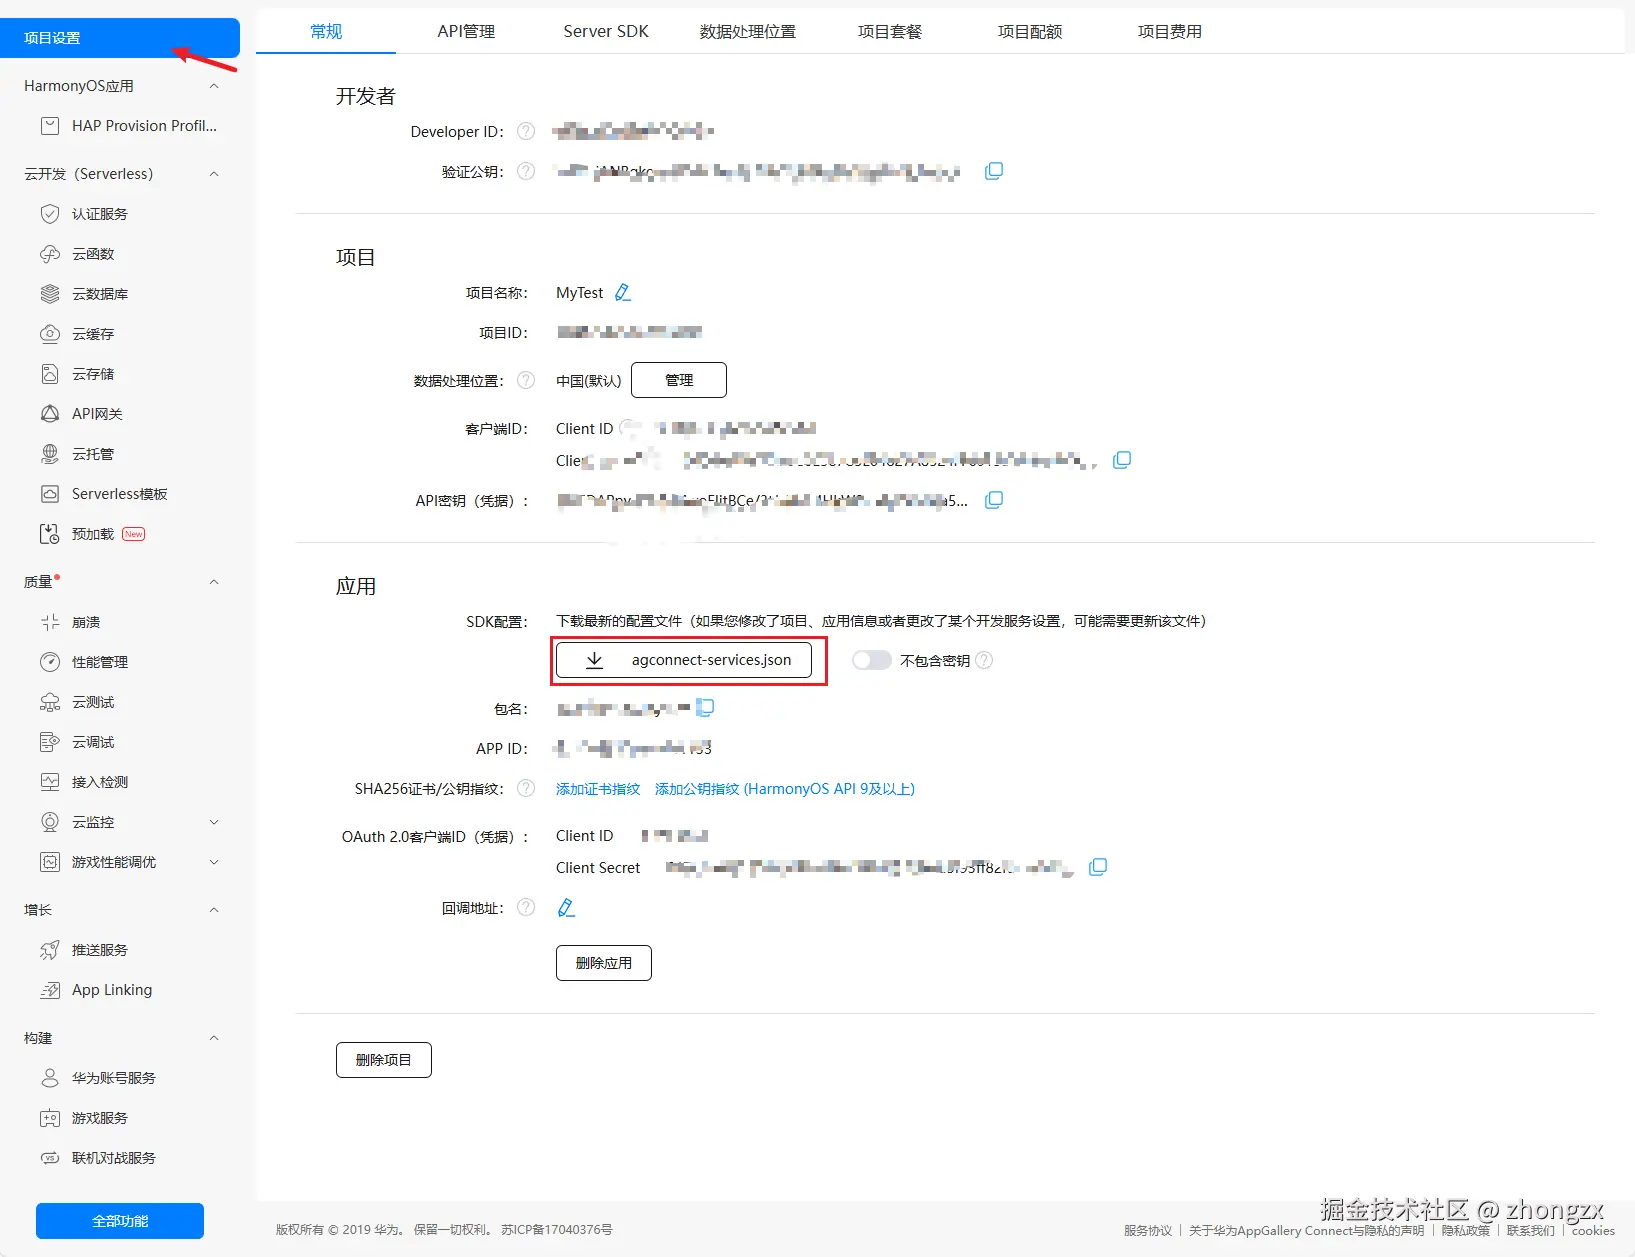Collapse the 质量 section

pos(214,582)
